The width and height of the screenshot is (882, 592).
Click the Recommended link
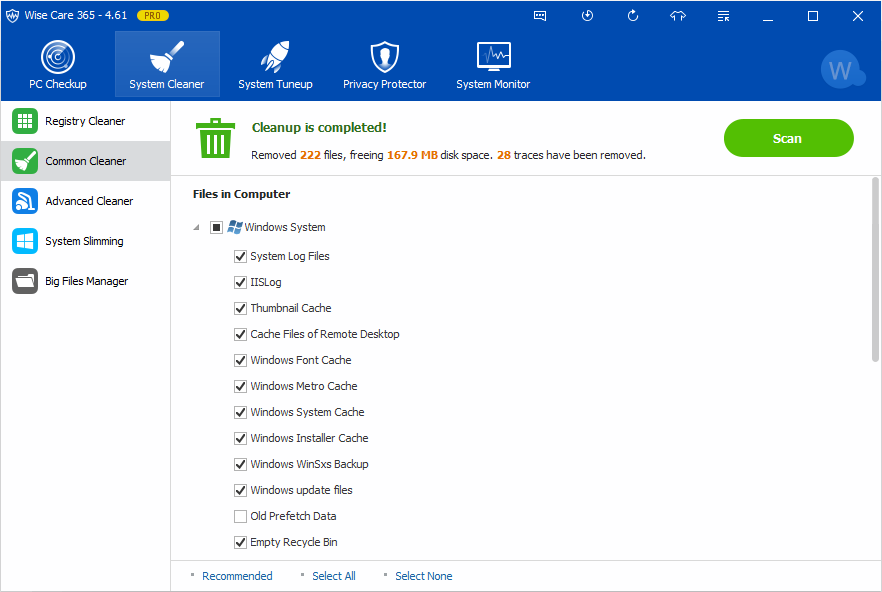[237, 576]
